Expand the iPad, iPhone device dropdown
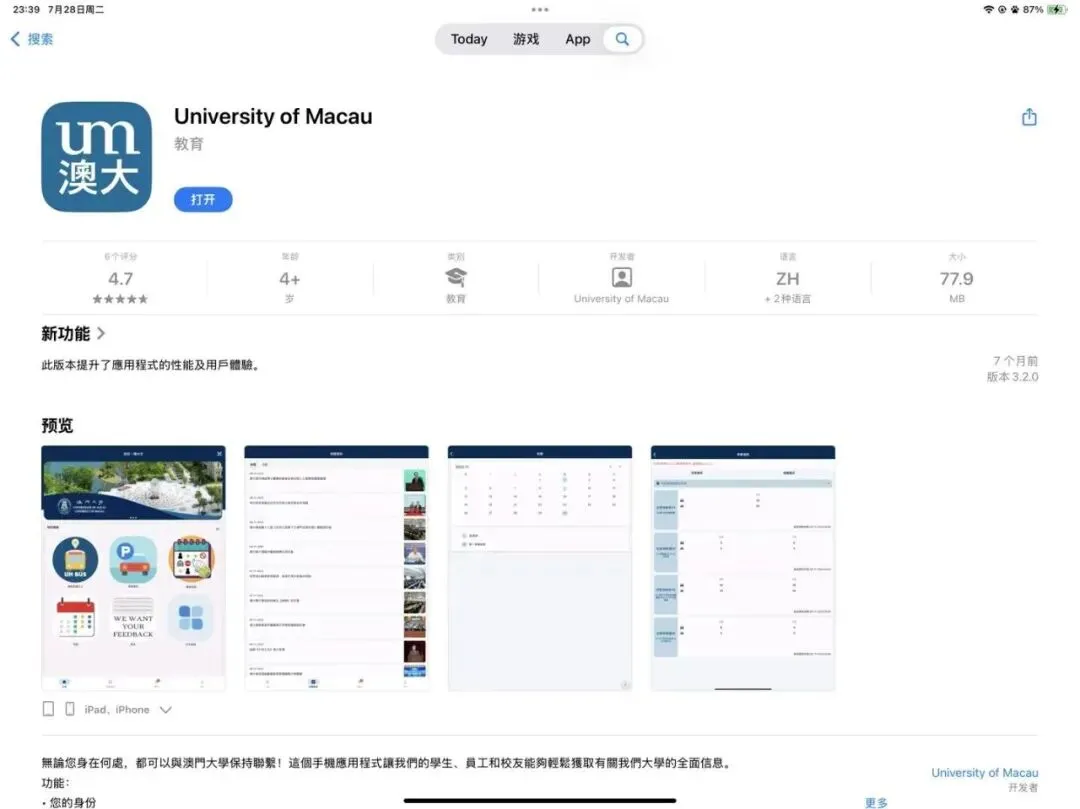 [x=165, y=710]
